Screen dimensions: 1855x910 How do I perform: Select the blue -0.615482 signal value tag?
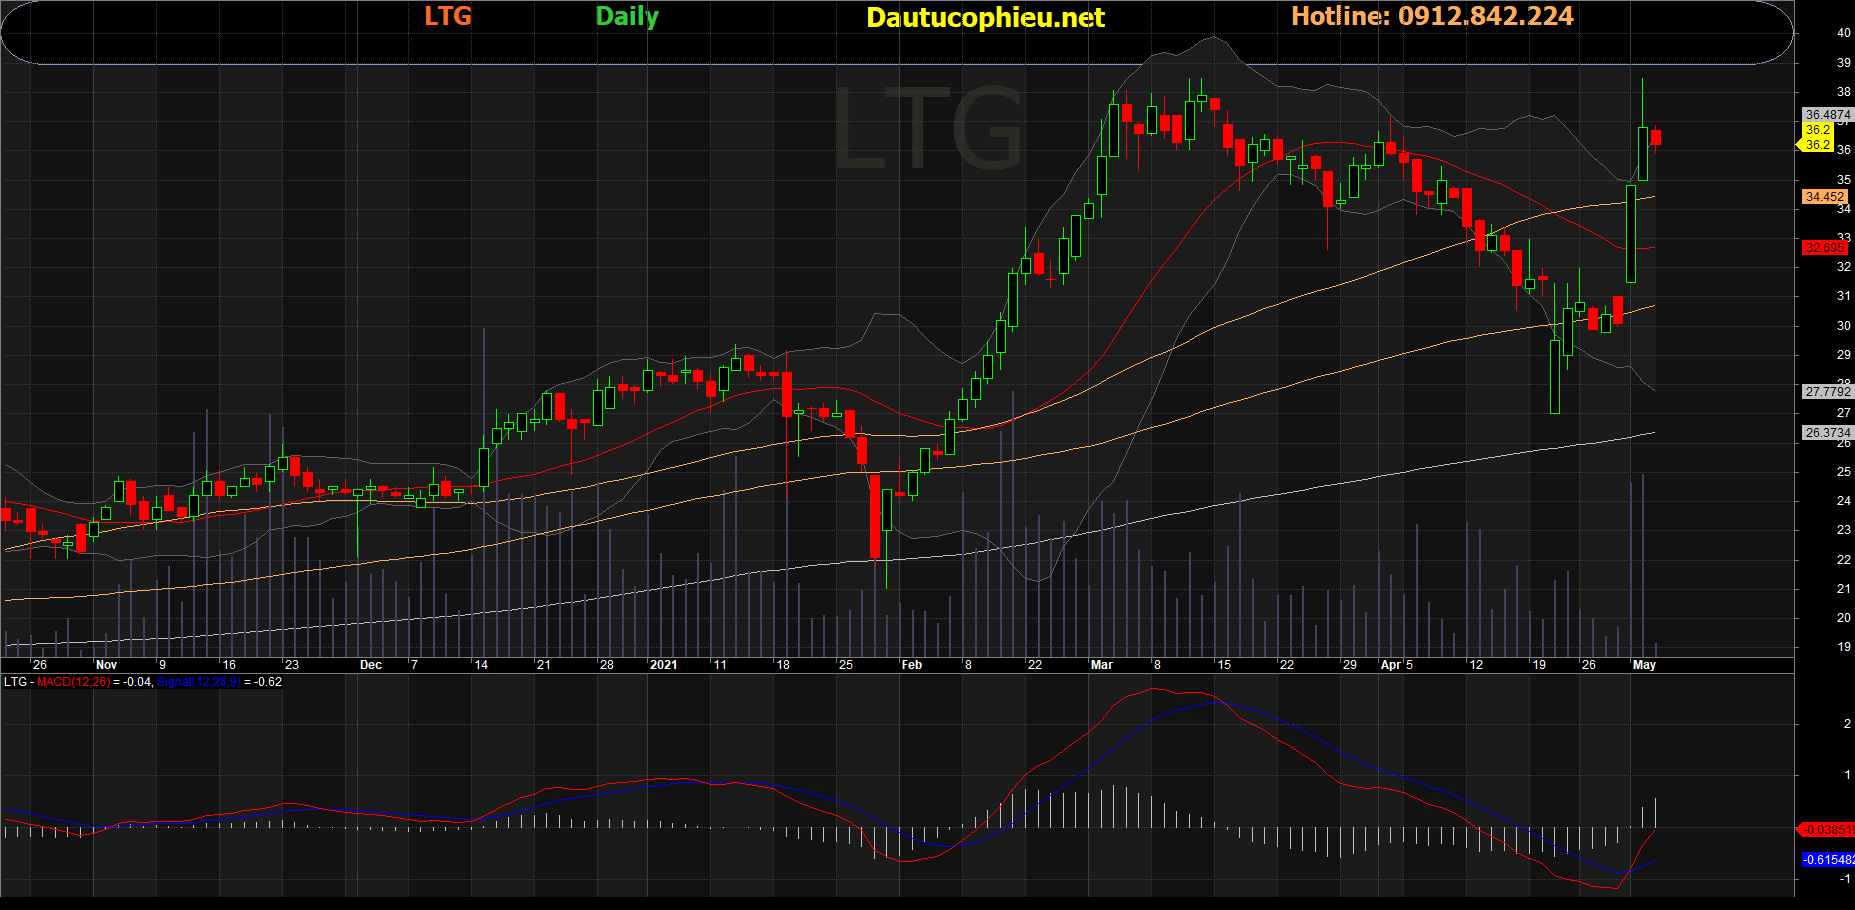coord(1827,860)
